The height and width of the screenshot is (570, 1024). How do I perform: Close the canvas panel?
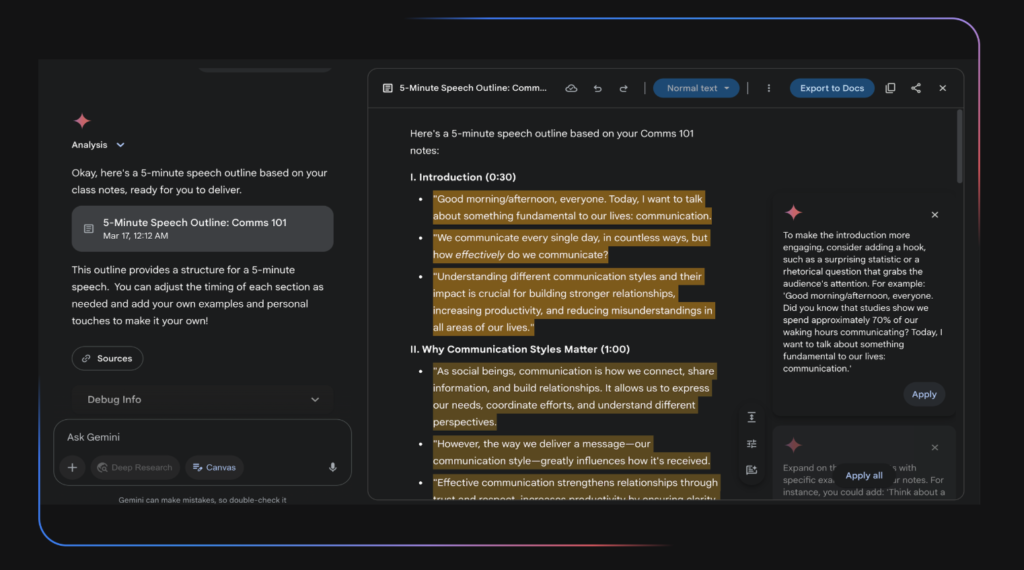click(x=942, y=88)
